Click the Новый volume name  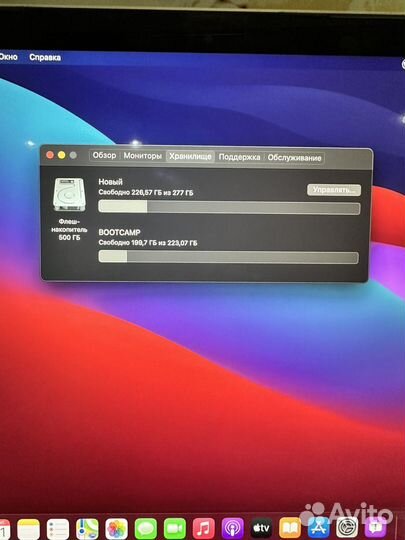tap(111, 181)
